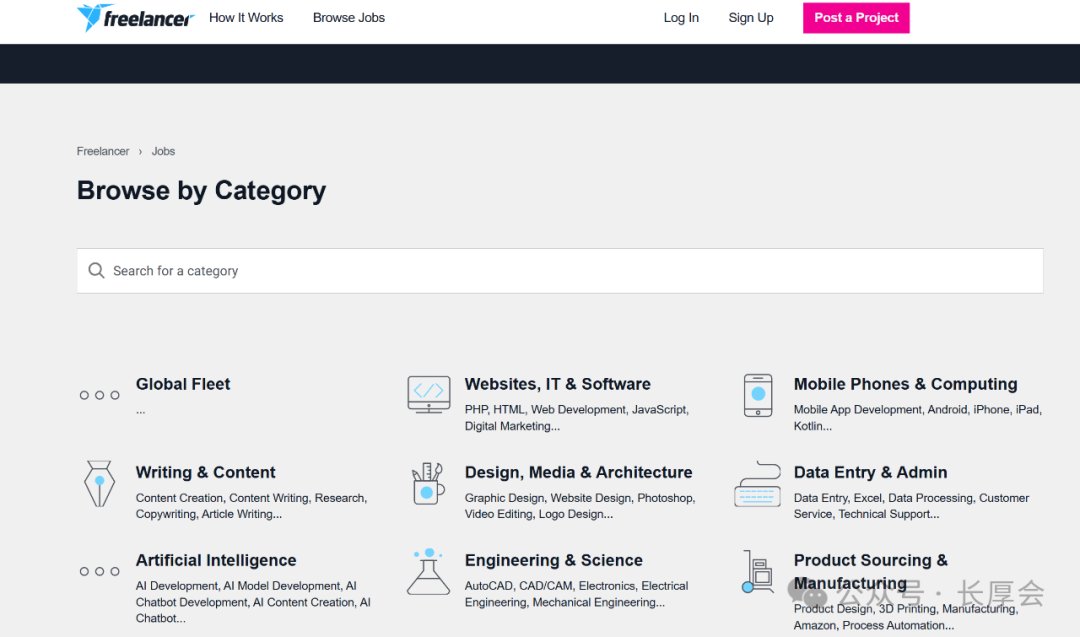Open the Global Fleet category
The width and height of the screenshot is (1080, 637).
pyautogui.click(x=183, y=384)
